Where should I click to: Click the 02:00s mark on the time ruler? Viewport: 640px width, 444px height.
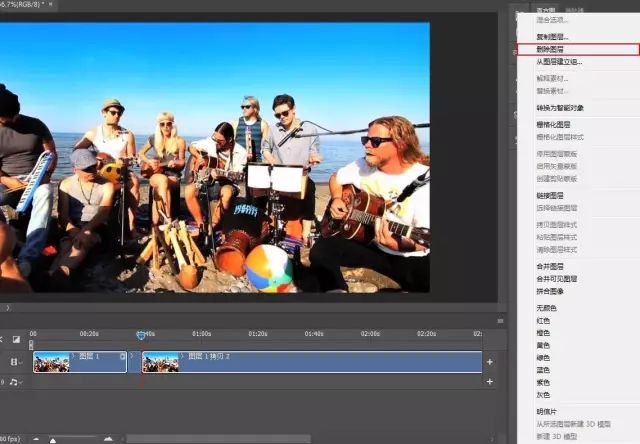[x=370, y=334]
